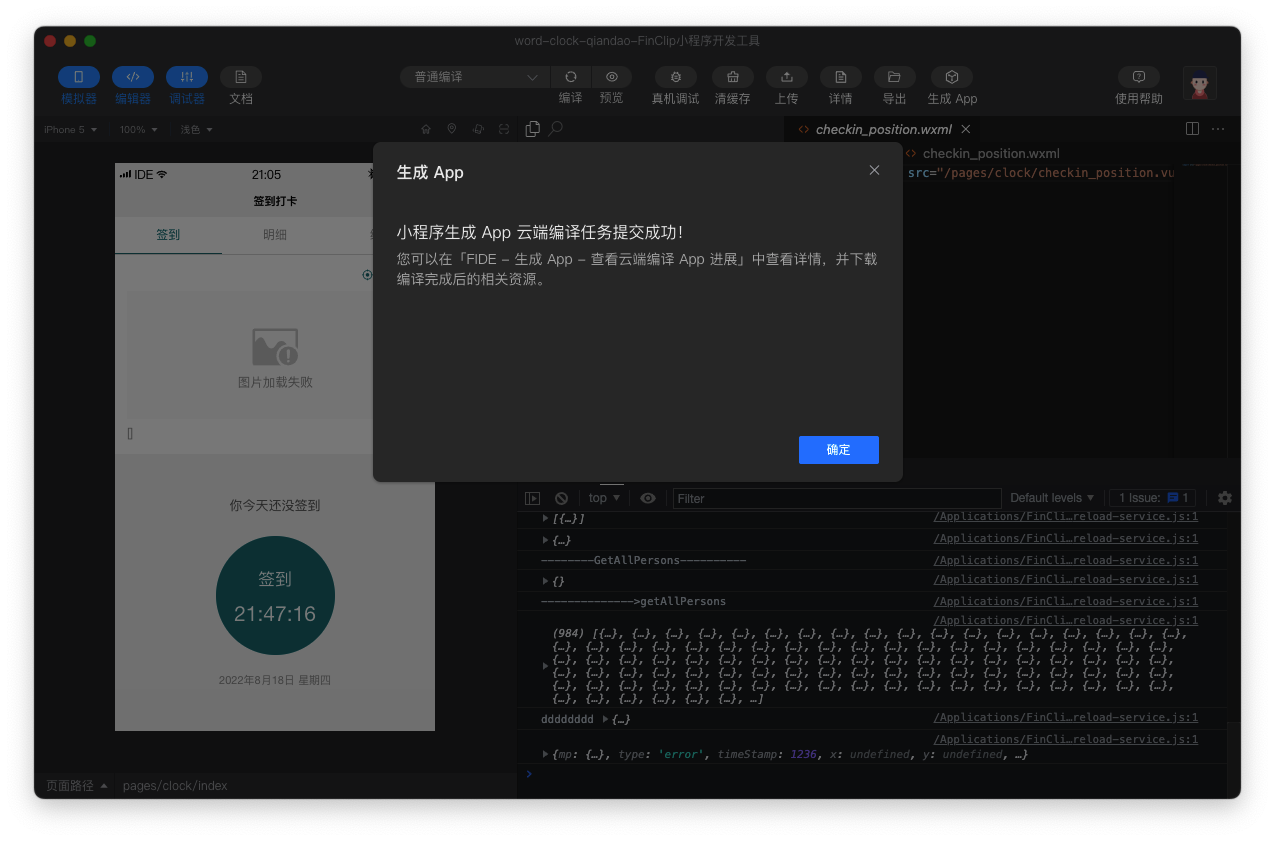
Task: Toggle the 调试器 debugger panel
Action: [187, 77]
